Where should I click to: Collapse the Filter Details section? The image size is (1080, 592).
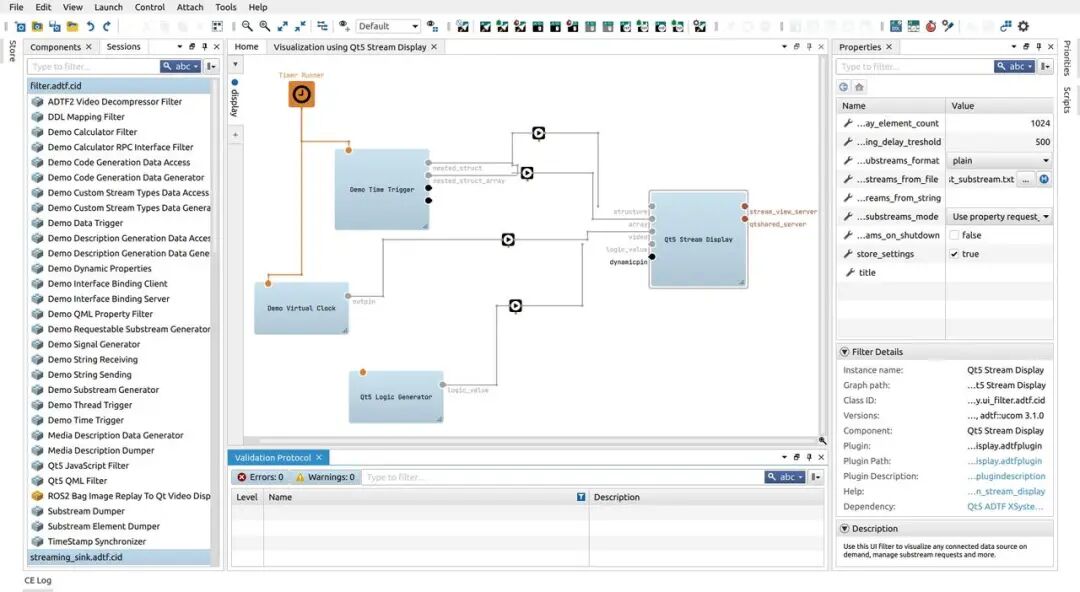click(x=845, y=352)
